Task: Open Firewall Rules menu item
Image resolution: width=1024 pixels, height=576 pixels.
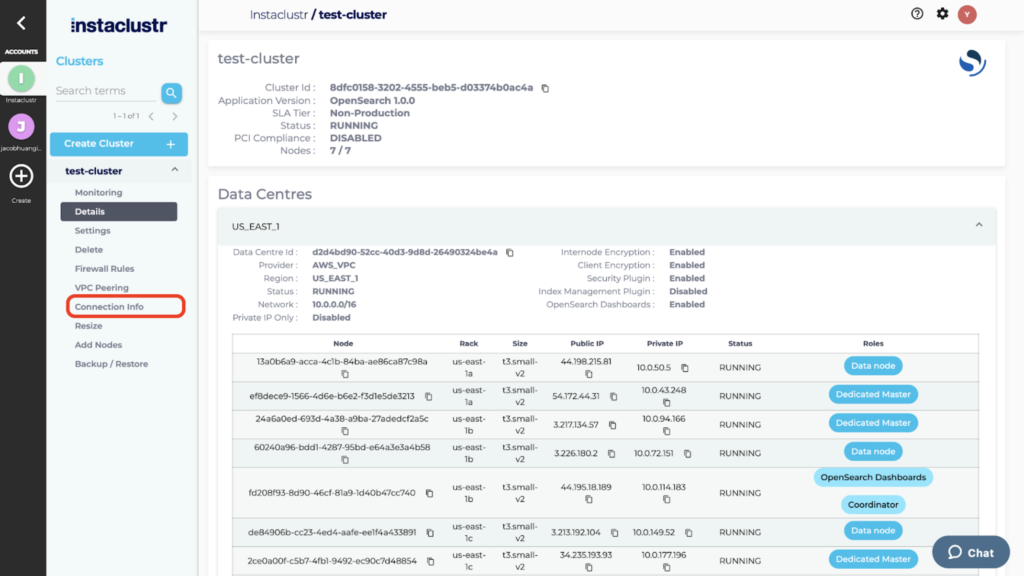Action: [x=104, y=269]
